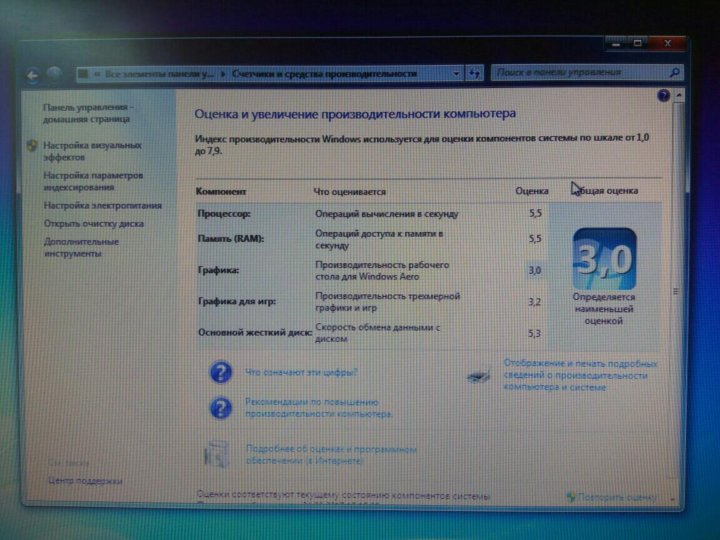Select the 'Графика:' row label
This screenshot has height=540, width=720.
coord(218,270)
